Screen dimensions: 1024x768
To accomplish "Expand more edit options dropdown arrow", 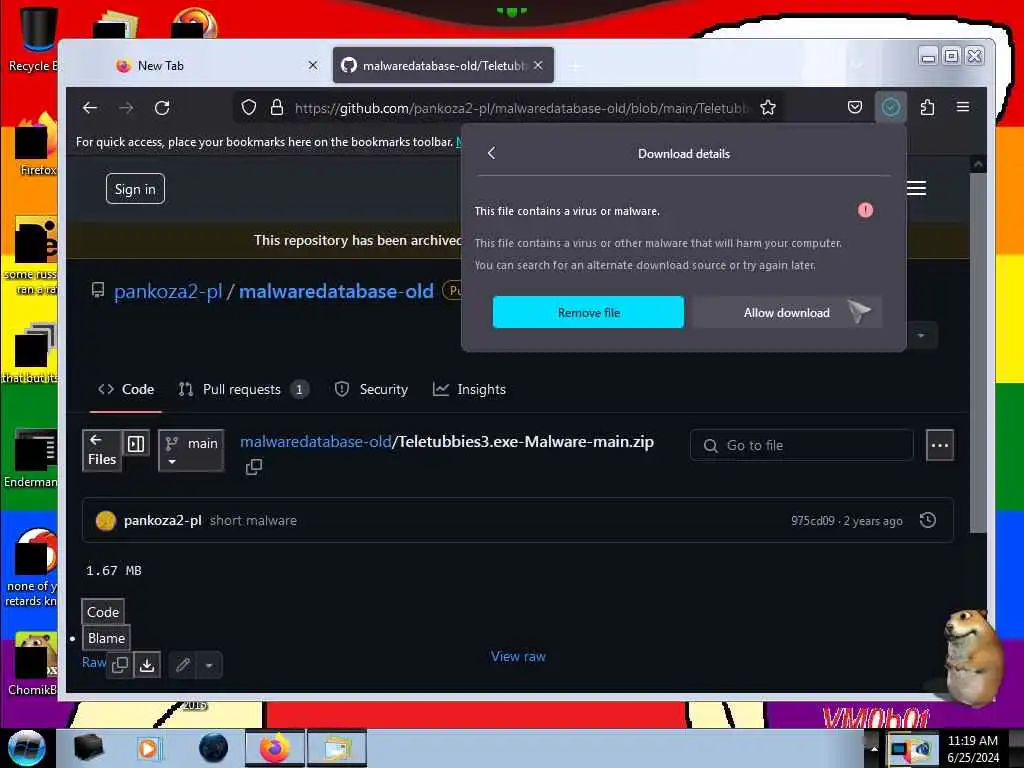I will point(209,665).
